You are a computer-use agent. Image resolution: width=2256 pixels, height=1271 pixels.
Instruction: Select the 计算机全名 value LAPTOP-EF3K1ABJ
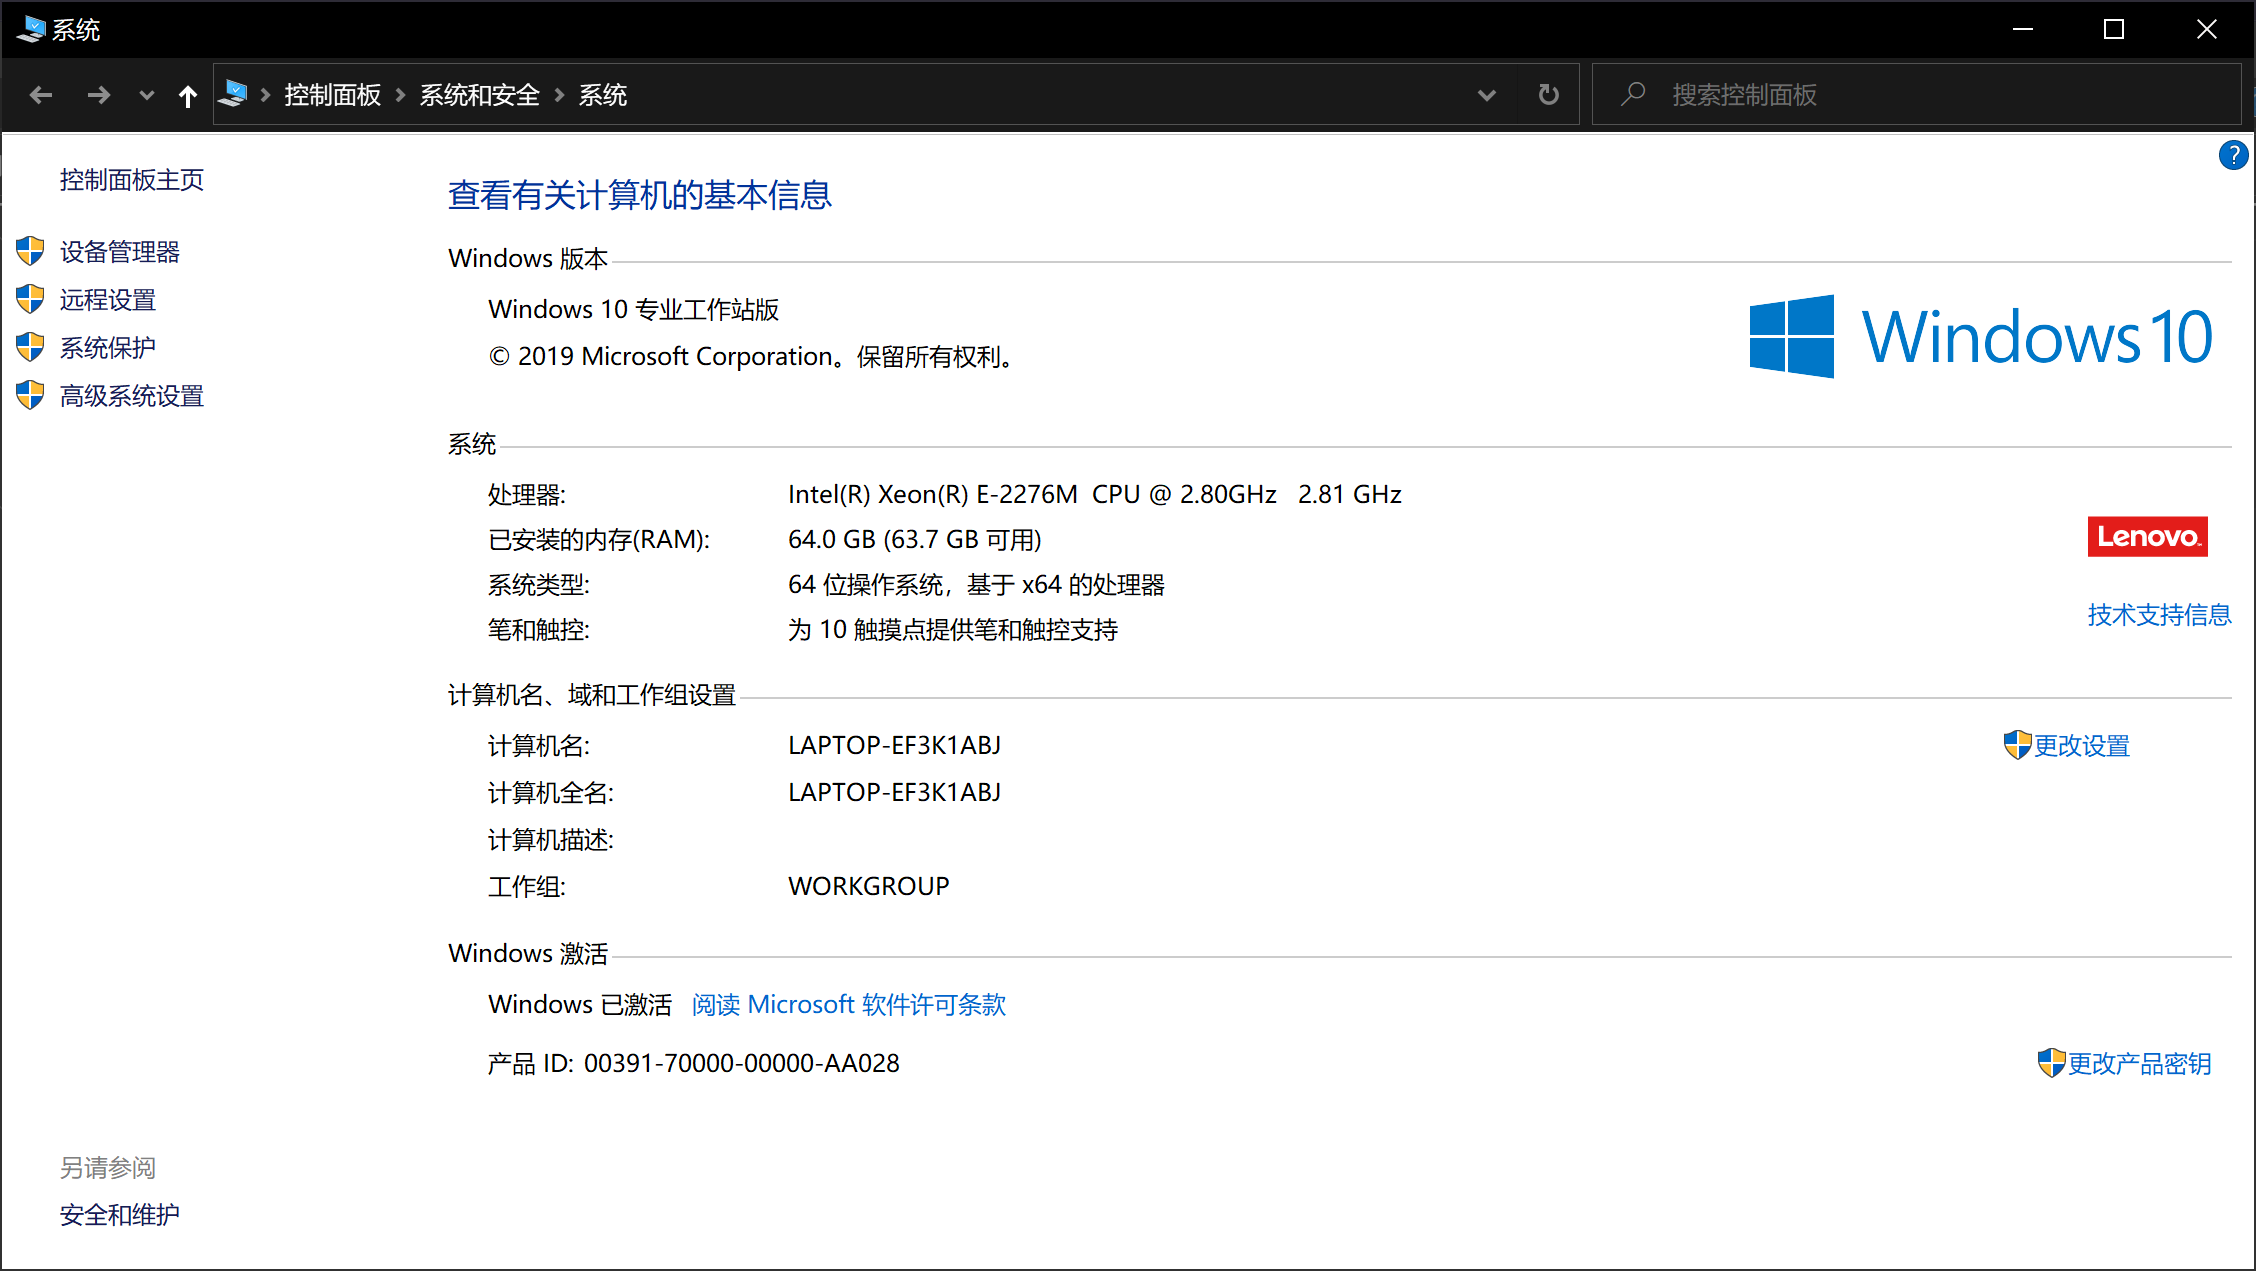click(895, 792)
